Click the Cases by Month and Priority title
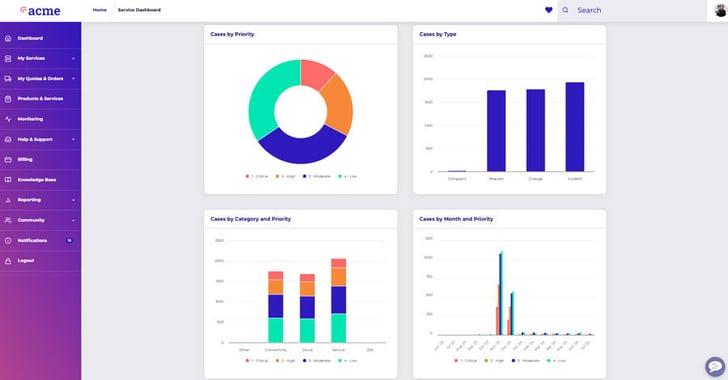Viewport: 728px width, 380px height. (456, 219)
